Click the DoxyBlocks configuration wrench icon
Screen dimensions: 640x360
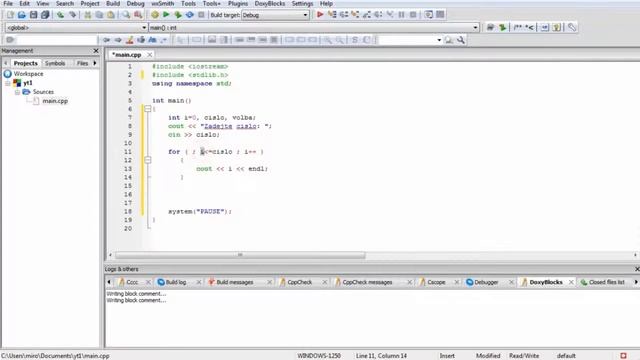[x=572, y=27]
